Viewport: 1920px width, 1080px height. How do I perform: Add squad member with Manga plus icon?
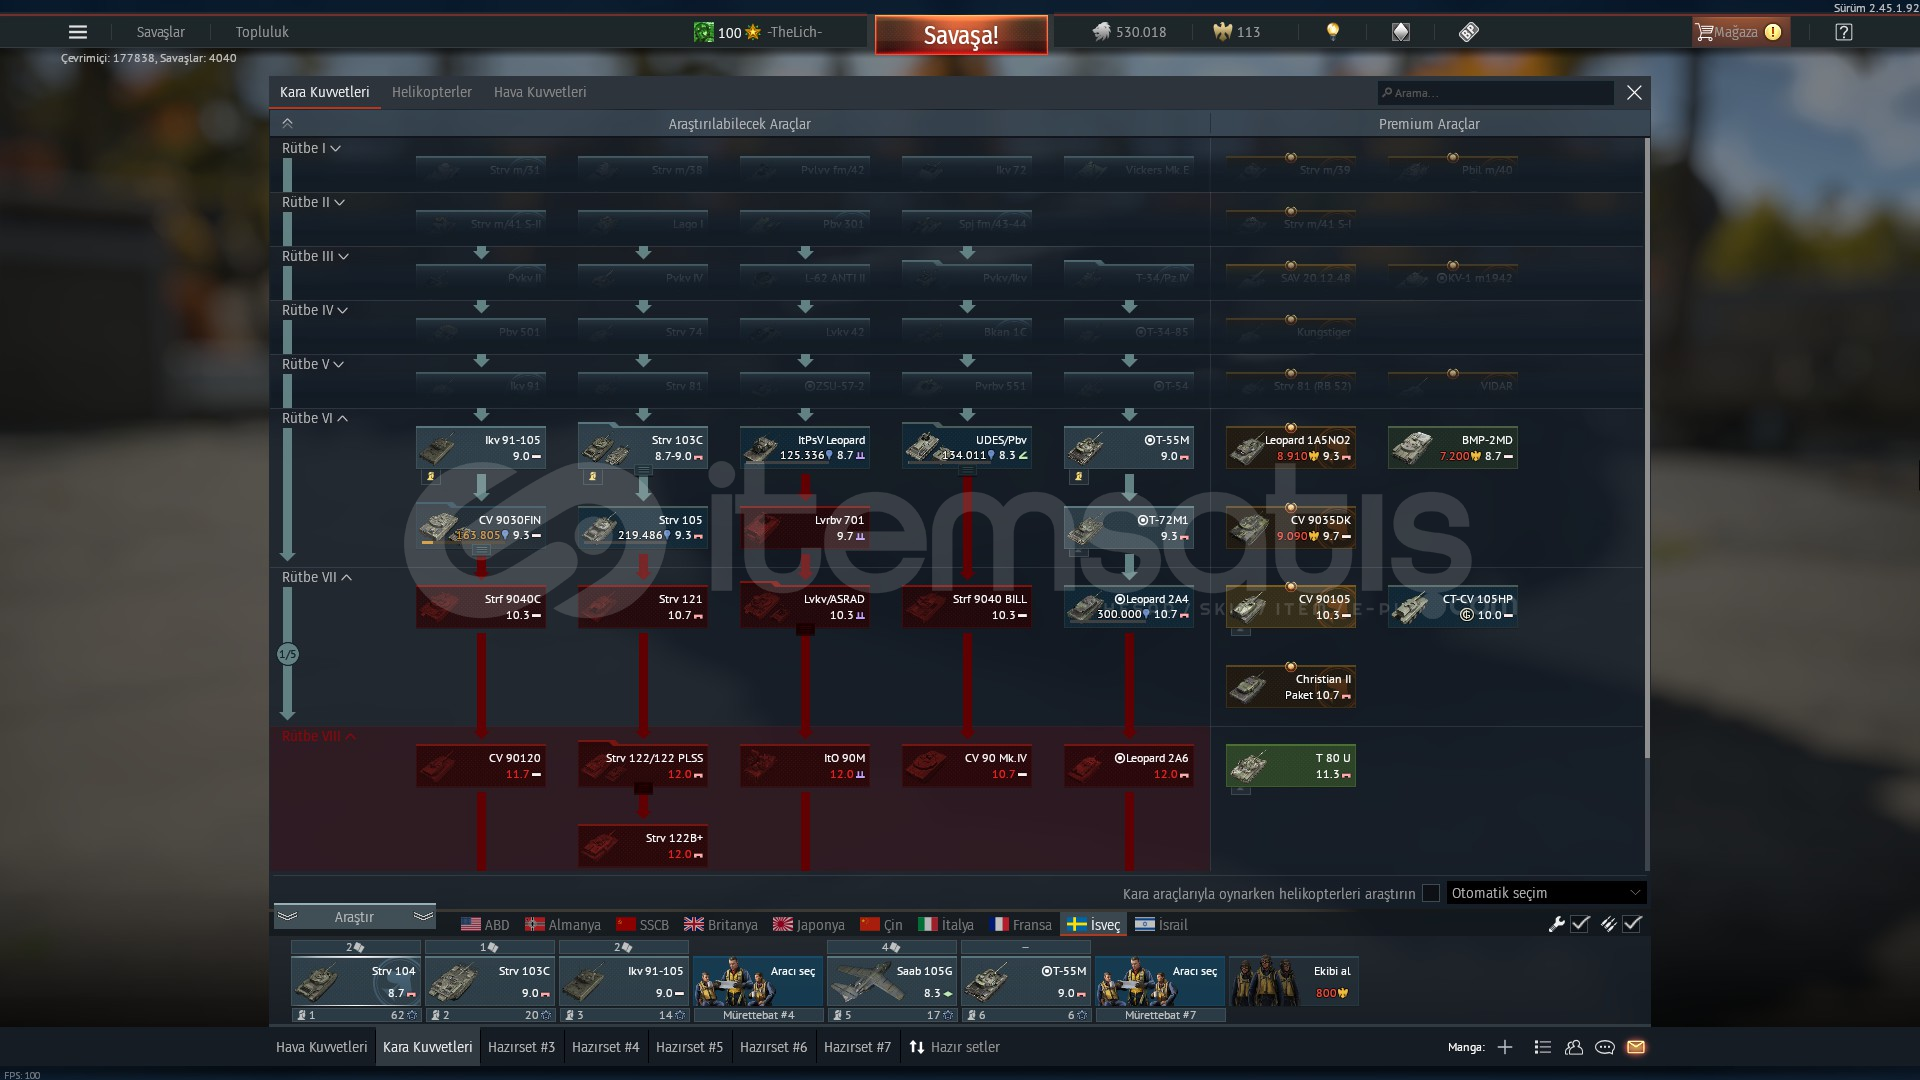(x=1505, y=1047)
